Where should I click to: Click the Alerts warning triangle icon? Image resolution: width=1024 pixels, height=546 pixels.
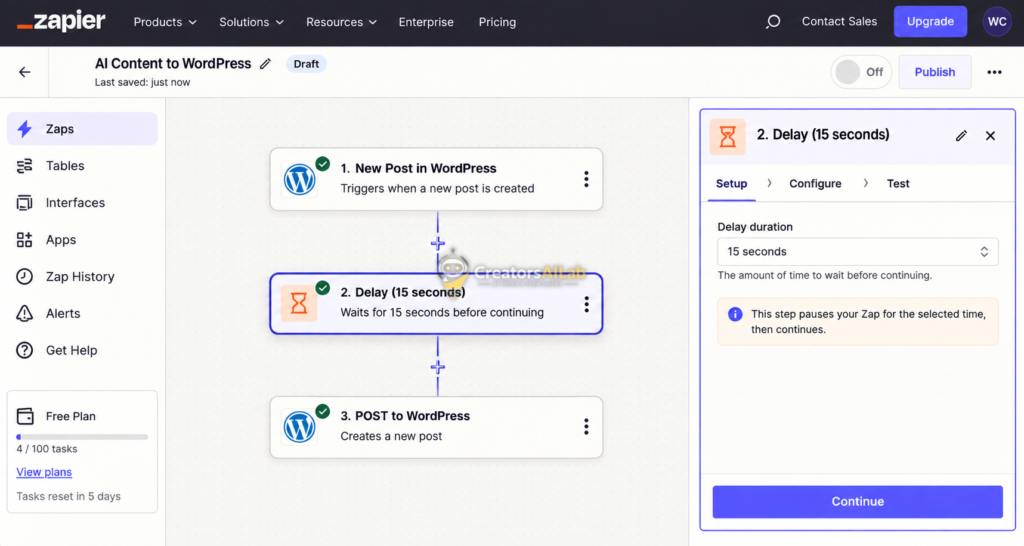click(25, 313)
